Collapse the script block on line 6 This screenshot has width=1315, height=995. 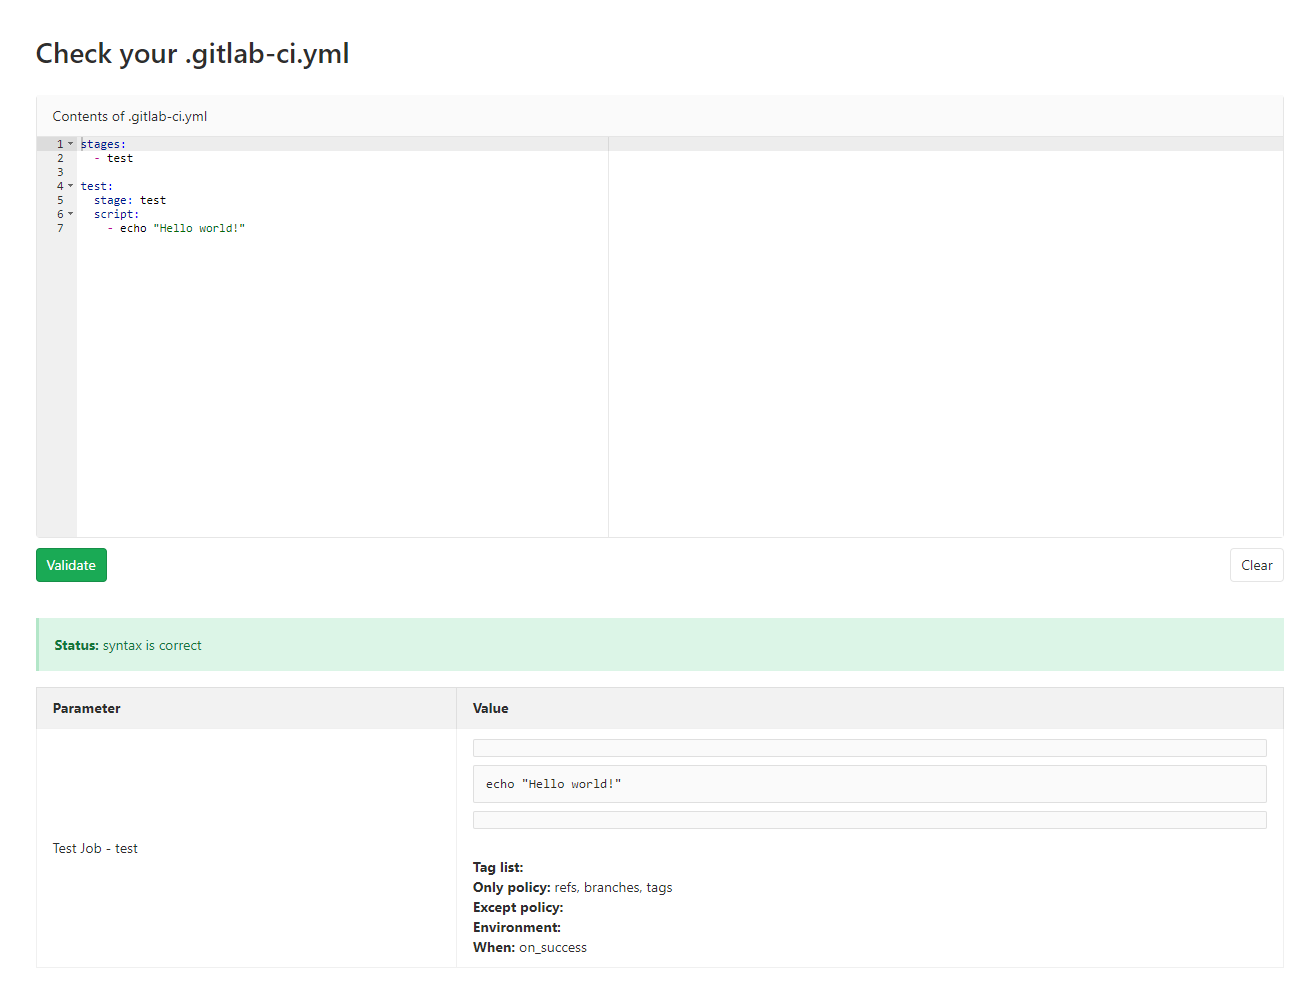pyautogui.click(x=70, y=214)
